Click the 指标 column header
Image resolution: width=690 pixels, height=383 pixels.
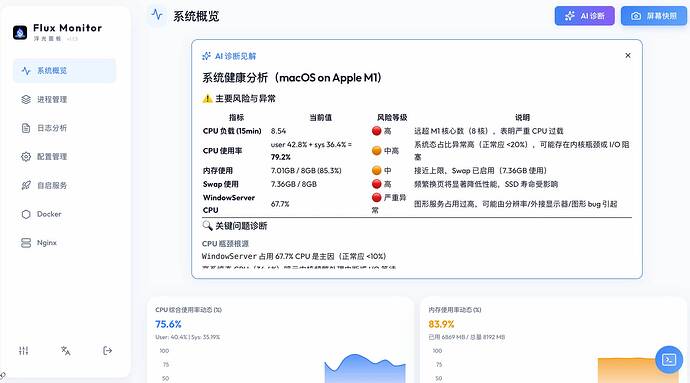pos(236,118)
